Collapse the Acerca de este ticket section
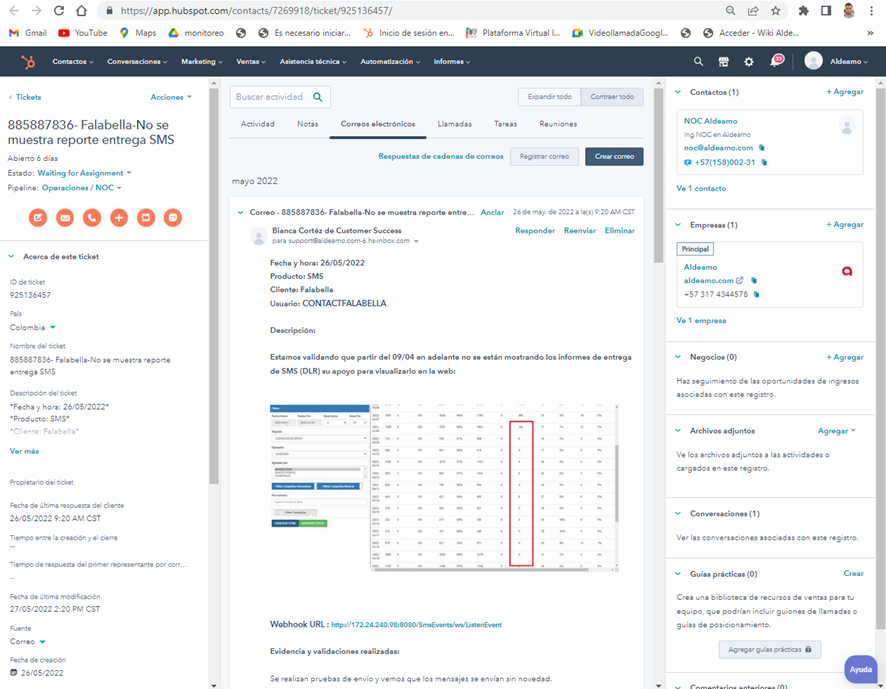The height and width of the screenshot is (689, 886). pos(11,257)
